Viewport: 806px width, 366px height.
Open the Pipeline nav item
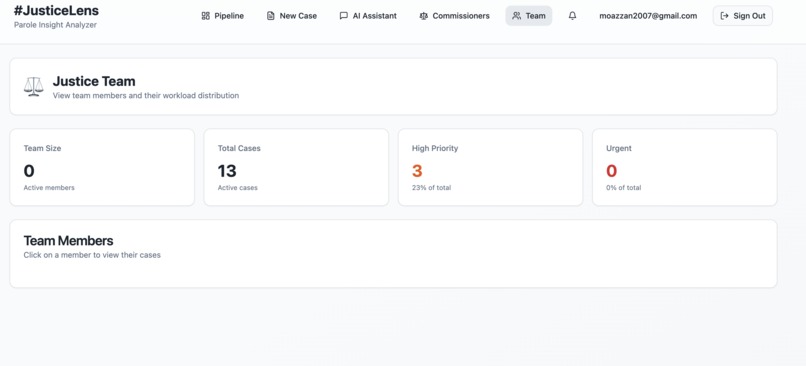coord(223,16)
